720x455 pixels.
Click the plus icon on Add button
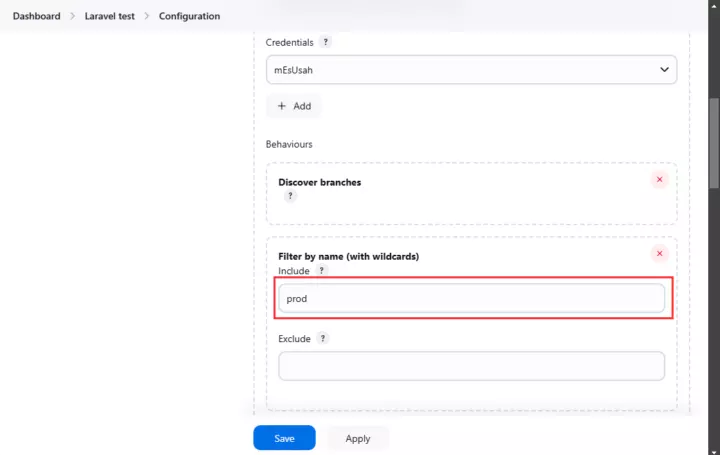point(281,106)
